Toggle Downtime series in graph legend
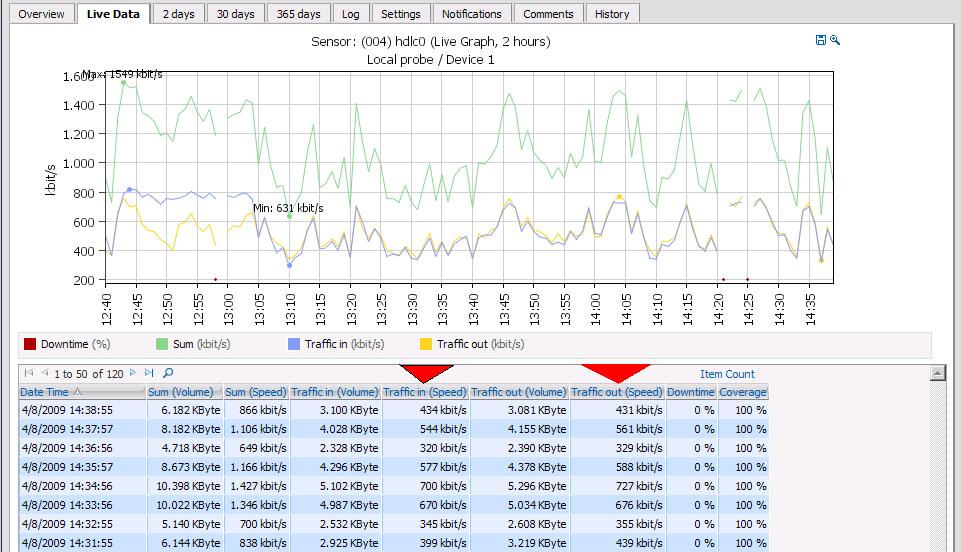 [x=30, y=345]
